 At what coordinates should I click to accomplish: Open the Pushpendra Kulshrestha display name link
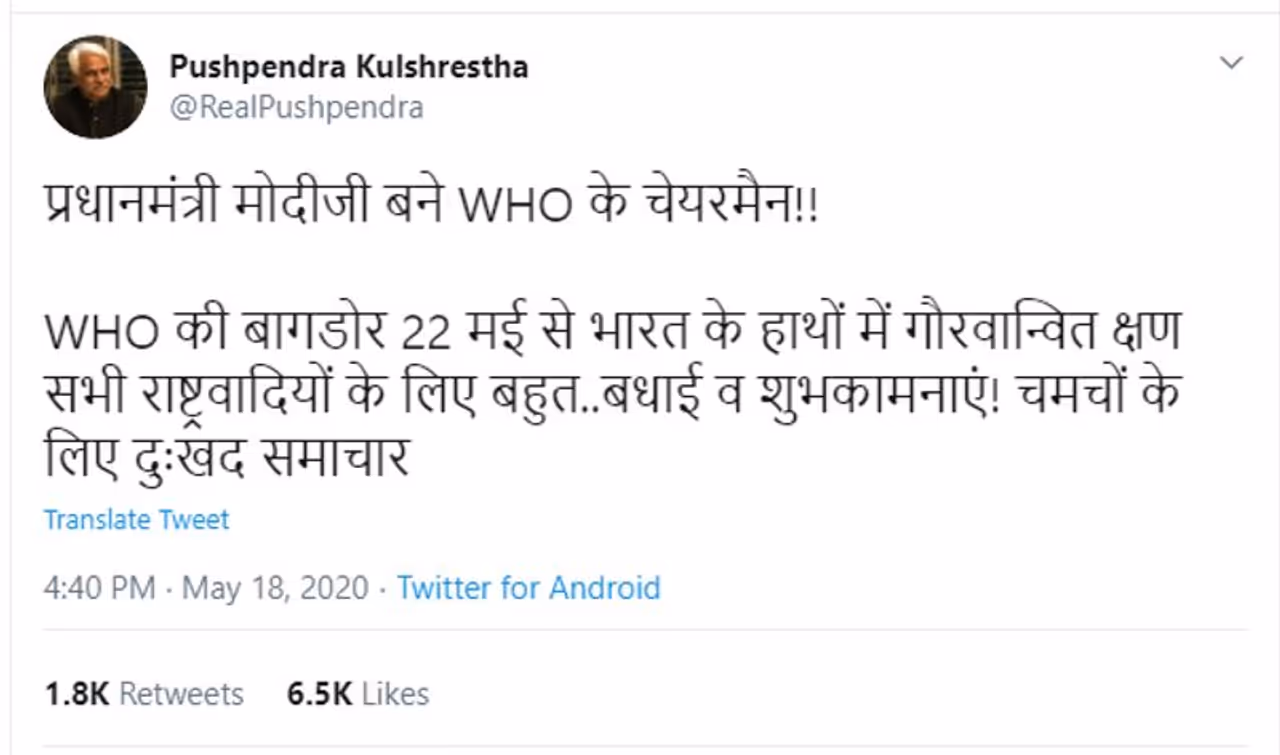tap(349, 67)
